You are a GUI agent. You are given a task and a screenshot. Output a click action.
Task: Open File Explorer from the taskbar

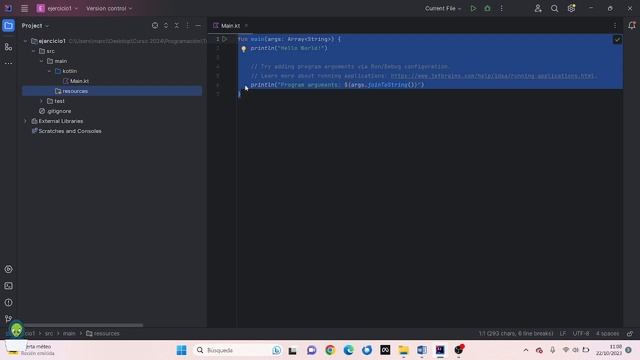click(x=403, y=350)
